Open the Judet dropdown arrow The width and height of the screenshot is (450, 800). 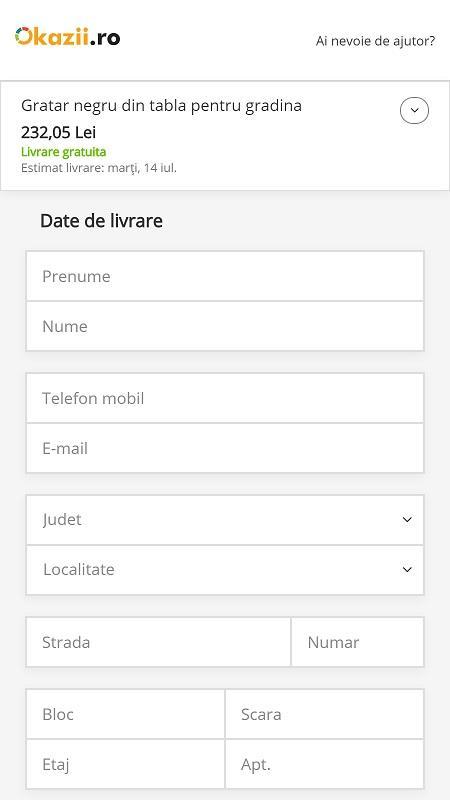click(407, 519)
